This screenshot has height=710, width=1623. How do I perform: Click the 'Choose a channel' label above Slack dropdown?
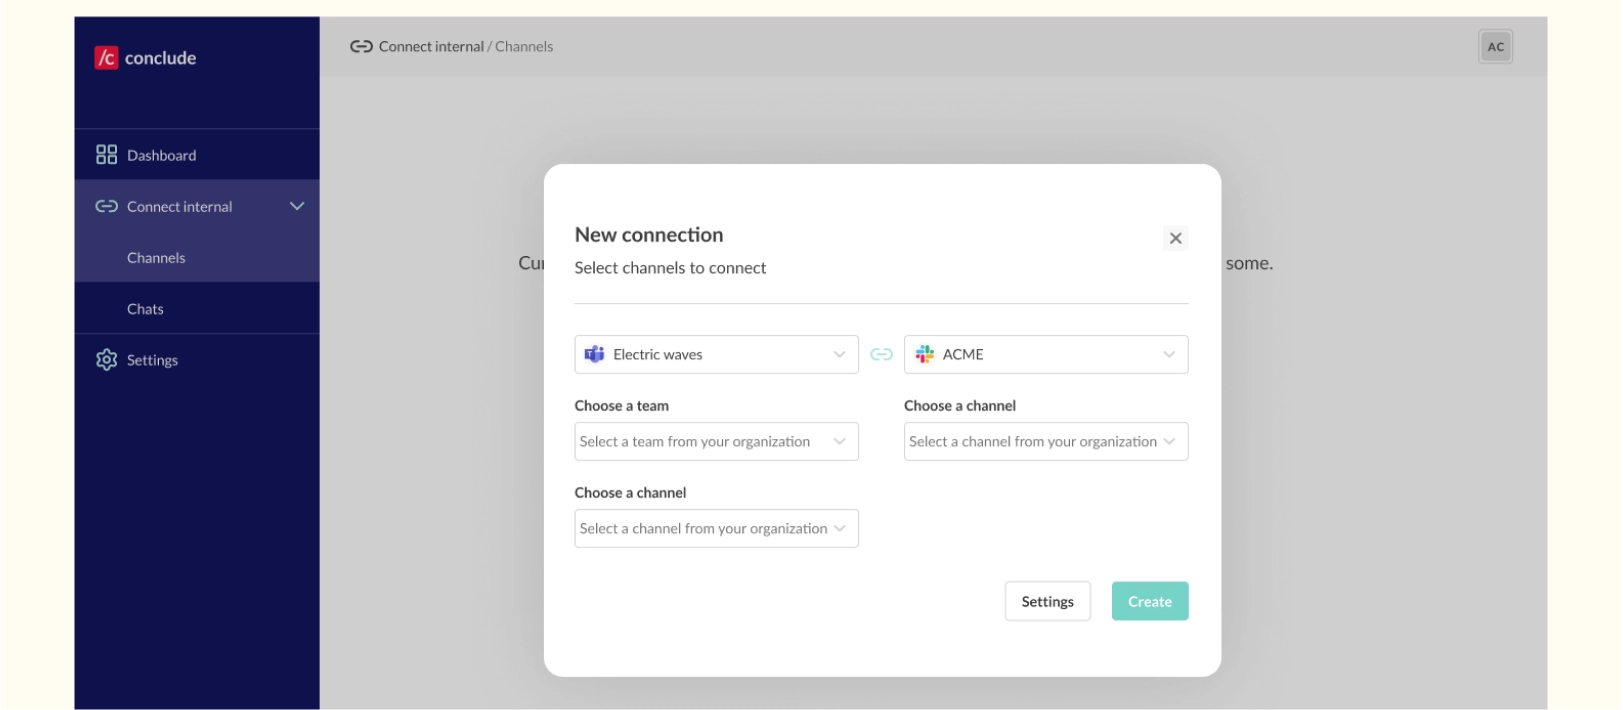point(960,406)
